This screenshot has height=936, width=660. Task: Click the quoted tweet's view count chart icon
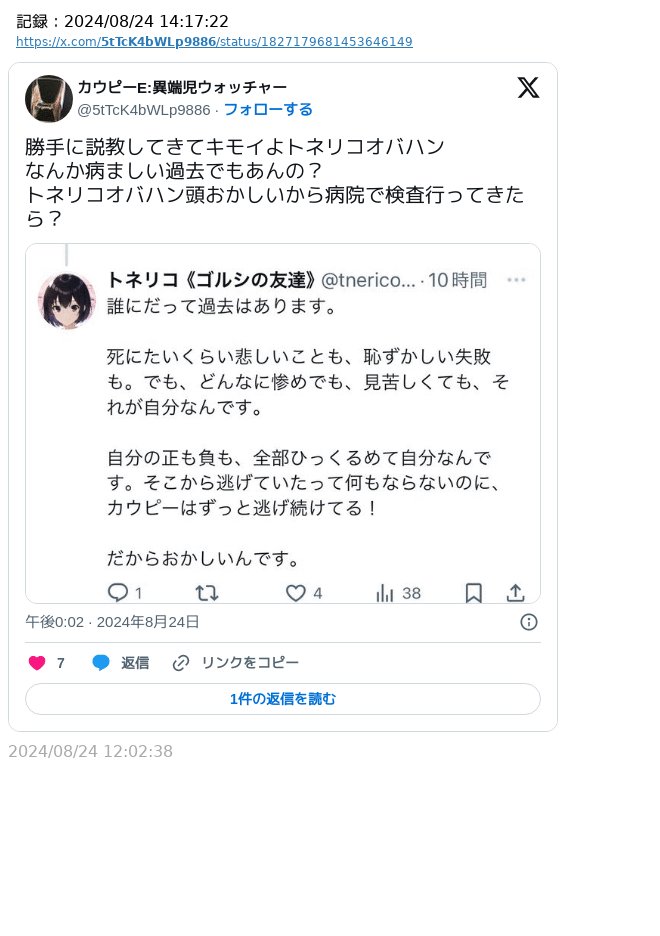[x=385, y=593]
